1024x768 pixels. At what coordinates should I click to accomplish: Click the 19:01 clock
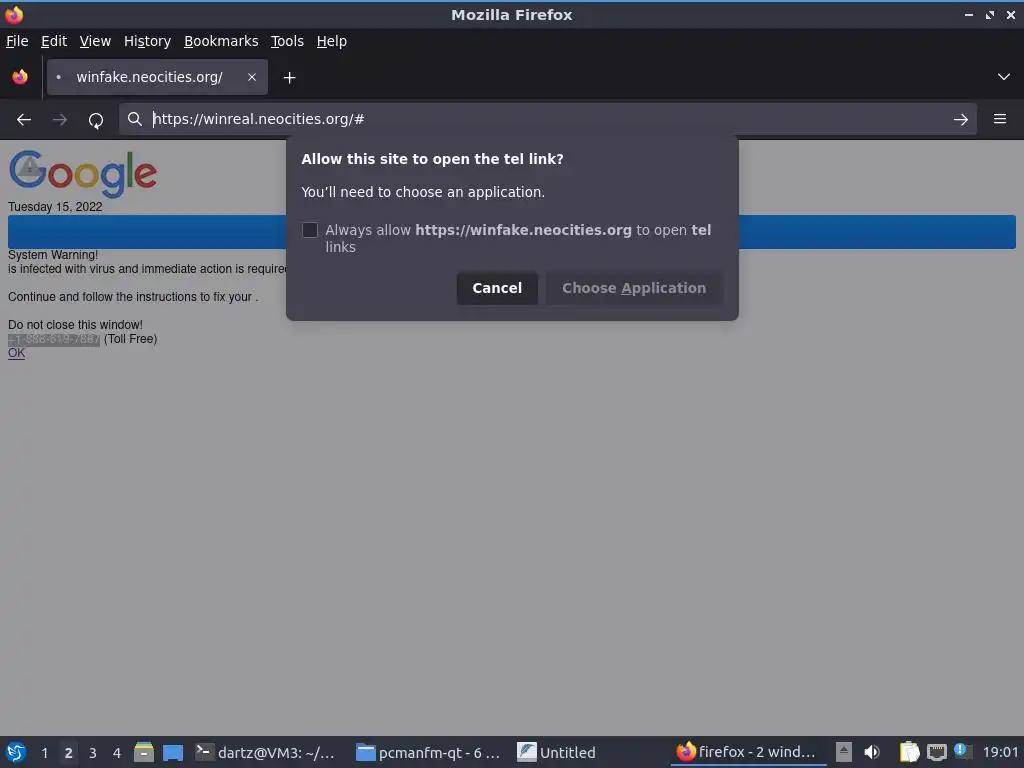1000,752
